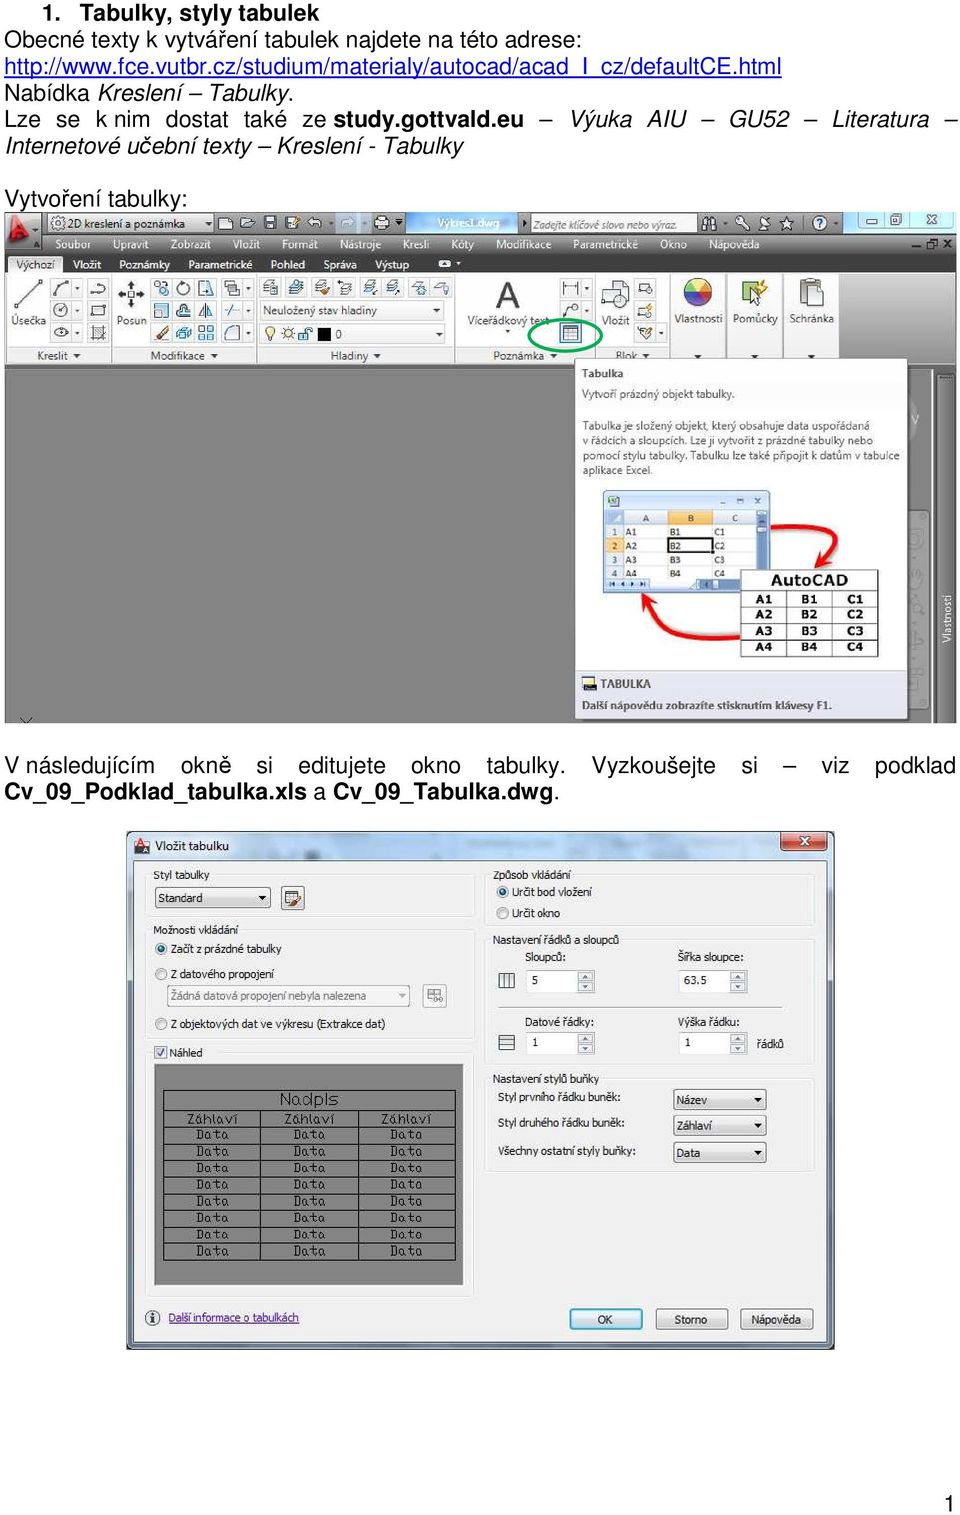Select Určit bod vložení radio button

coord(502,892)
